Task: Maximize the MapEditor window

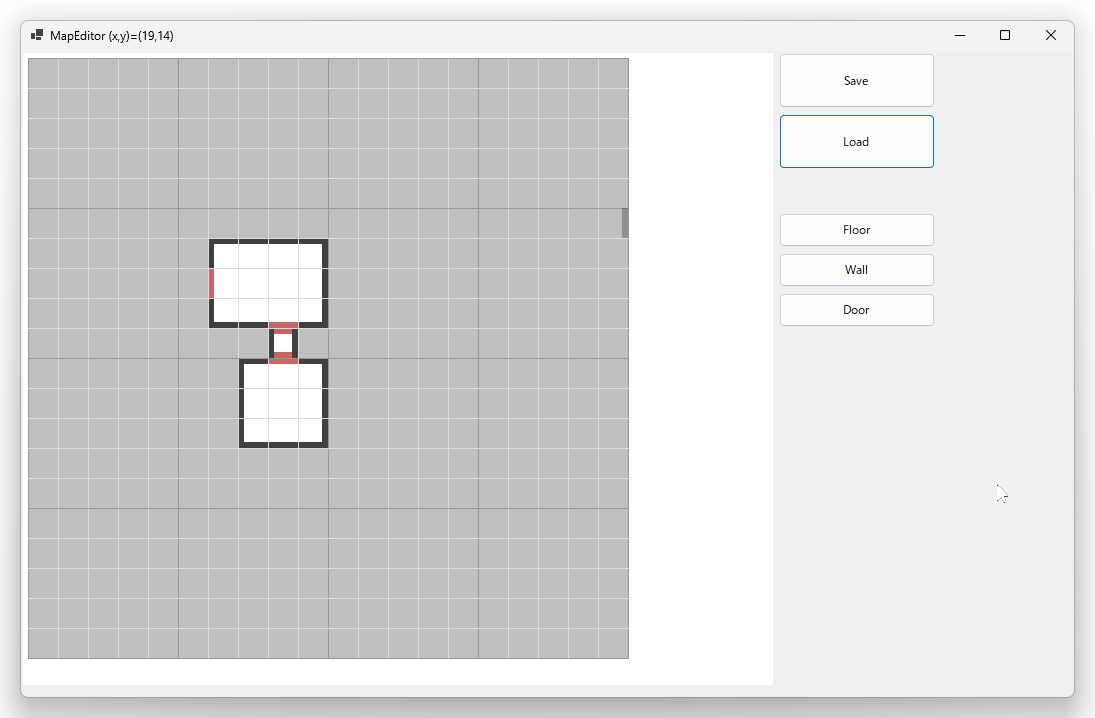Action: click(1005, 35)
